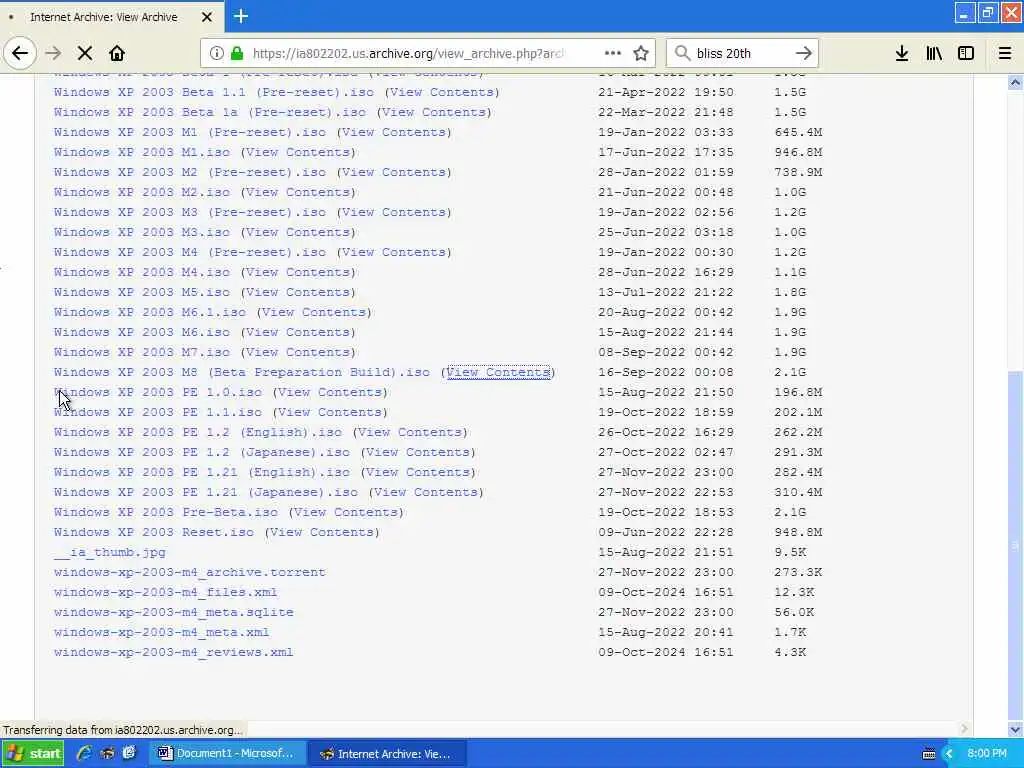Switch to Document1 Microsoft Word taskbar button

pyautogui.click(x=228, y=753)
